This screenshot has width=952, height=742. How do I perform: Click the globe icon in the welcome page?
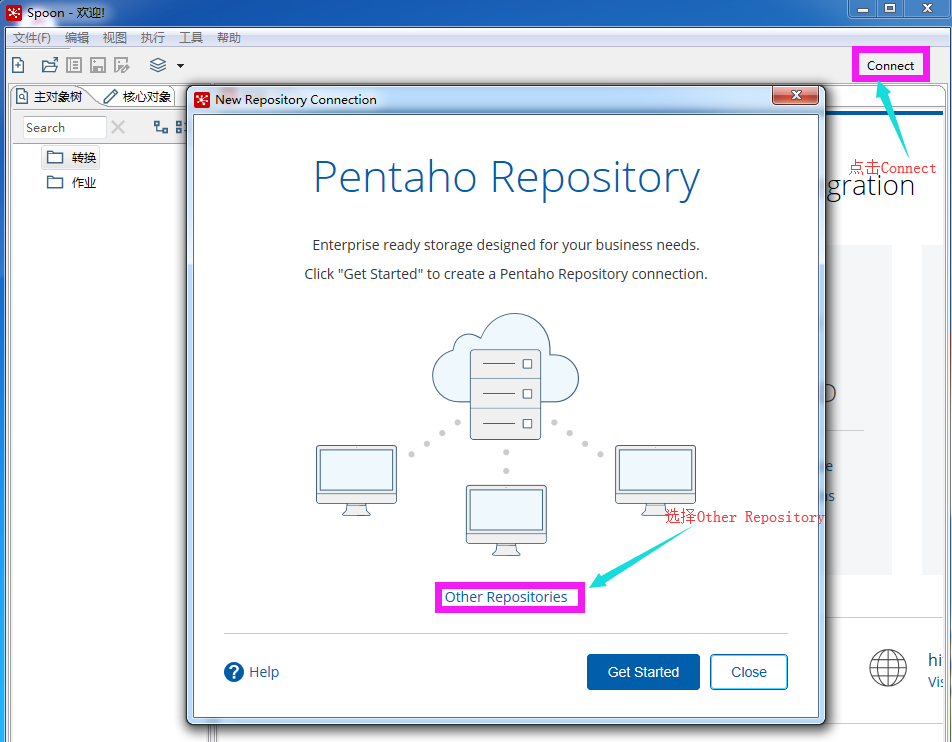coord(888,667)
